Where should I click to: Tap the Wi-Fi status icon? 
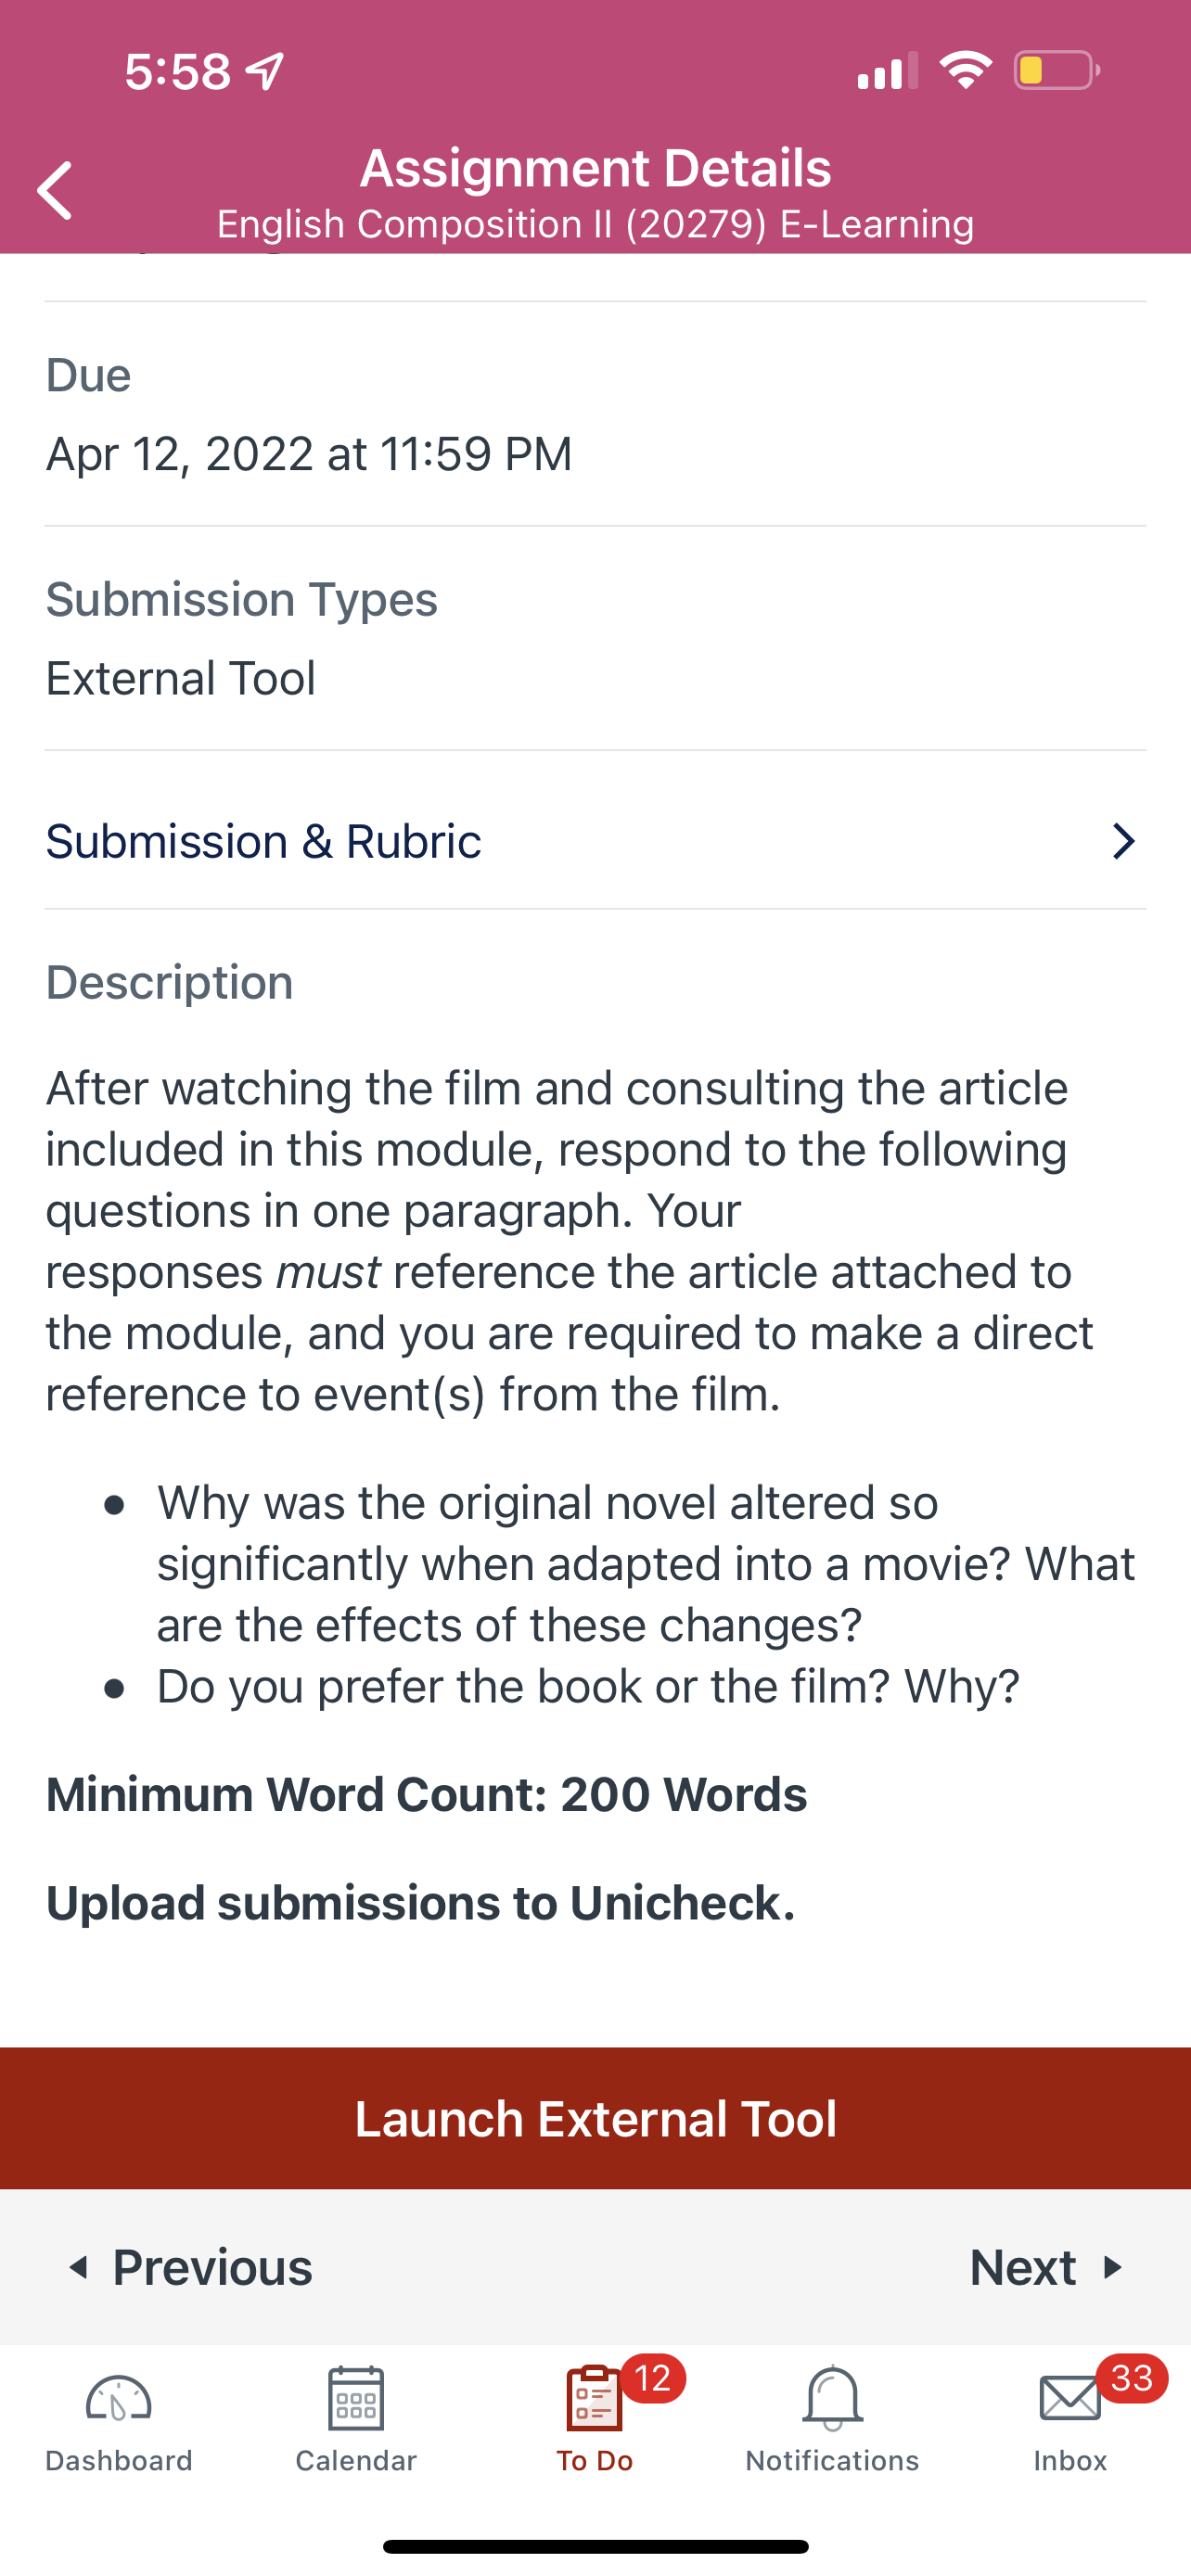(x=965, y=70)
